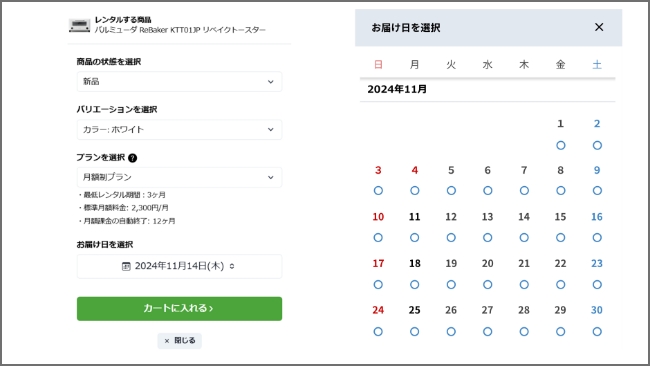
Task: Select availability circle for November 30
Action: (x=597, y=332)
